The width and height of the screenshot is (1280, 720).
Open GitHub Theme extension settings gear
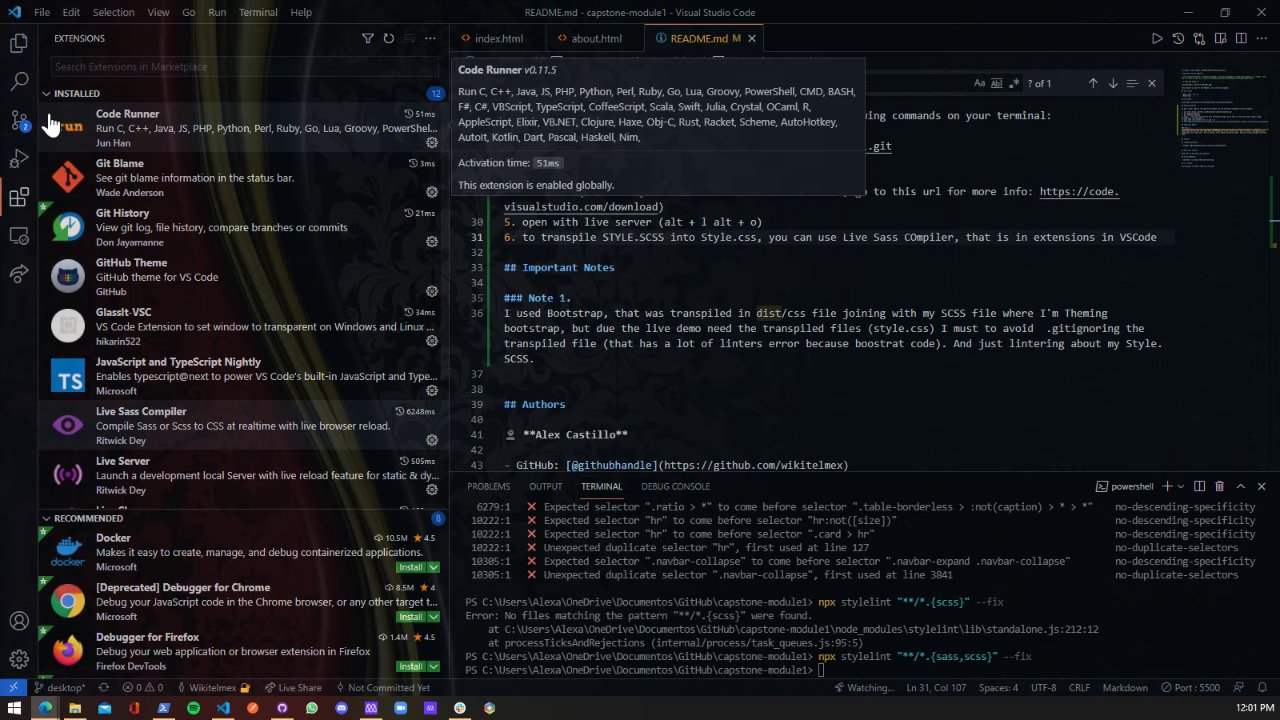tap(432, 291)
